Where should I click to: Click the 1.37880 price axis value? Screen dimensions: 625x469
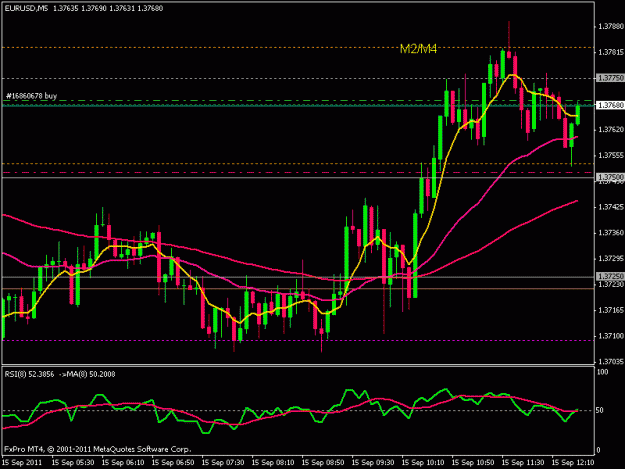(611, 26)
